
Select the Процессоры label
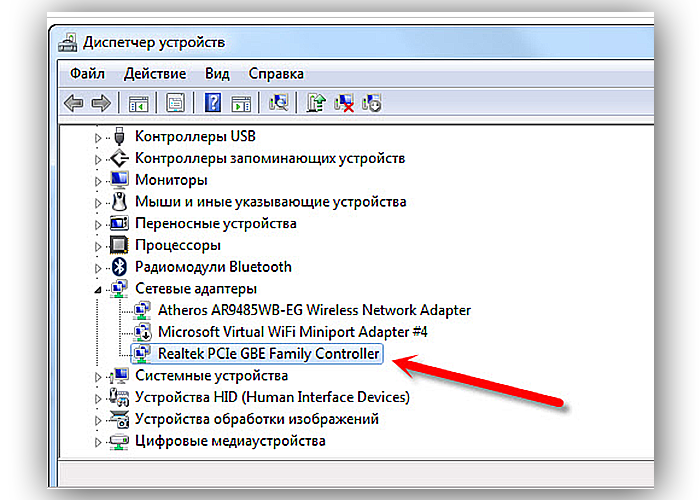coord(178,245)
